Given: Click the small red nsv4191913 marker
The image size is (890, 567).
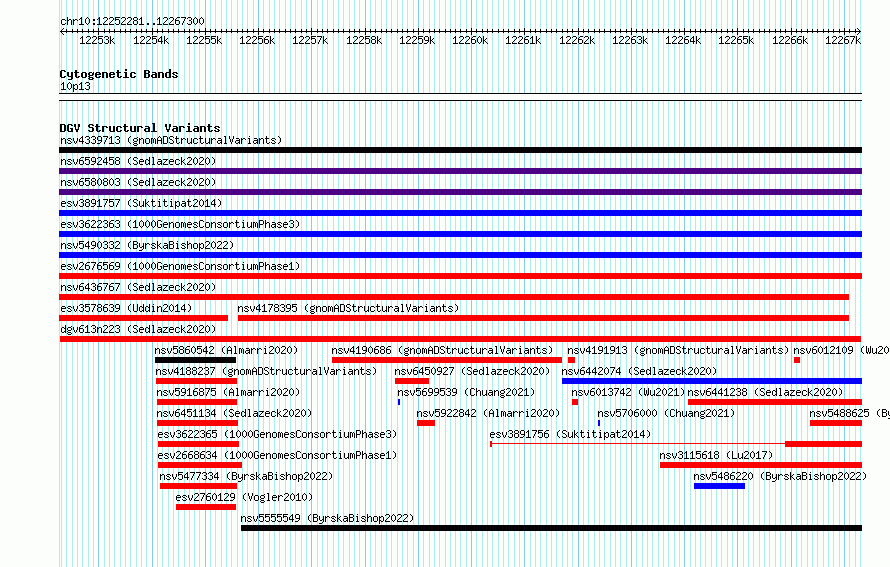Looking at the screenshot, I should tap(572, 360).
